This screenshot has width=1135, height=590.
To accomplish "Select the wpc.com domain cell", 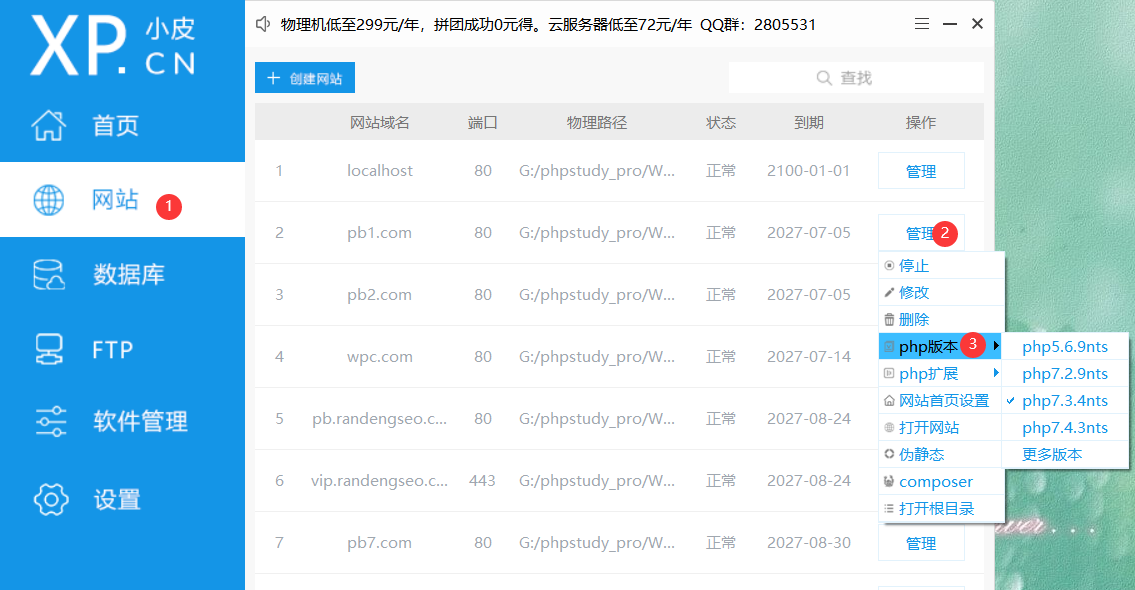I will pyautogui.click(x=379, y=357).
